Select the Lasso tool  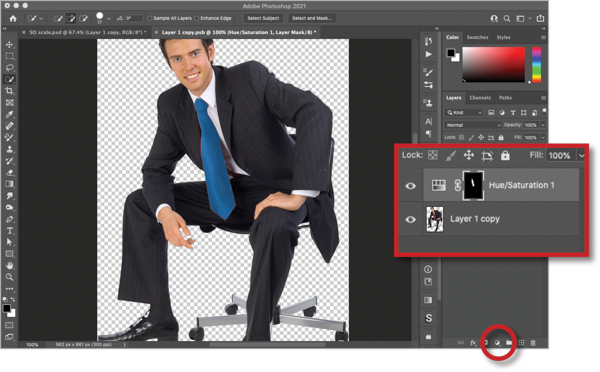coord(9,68)
